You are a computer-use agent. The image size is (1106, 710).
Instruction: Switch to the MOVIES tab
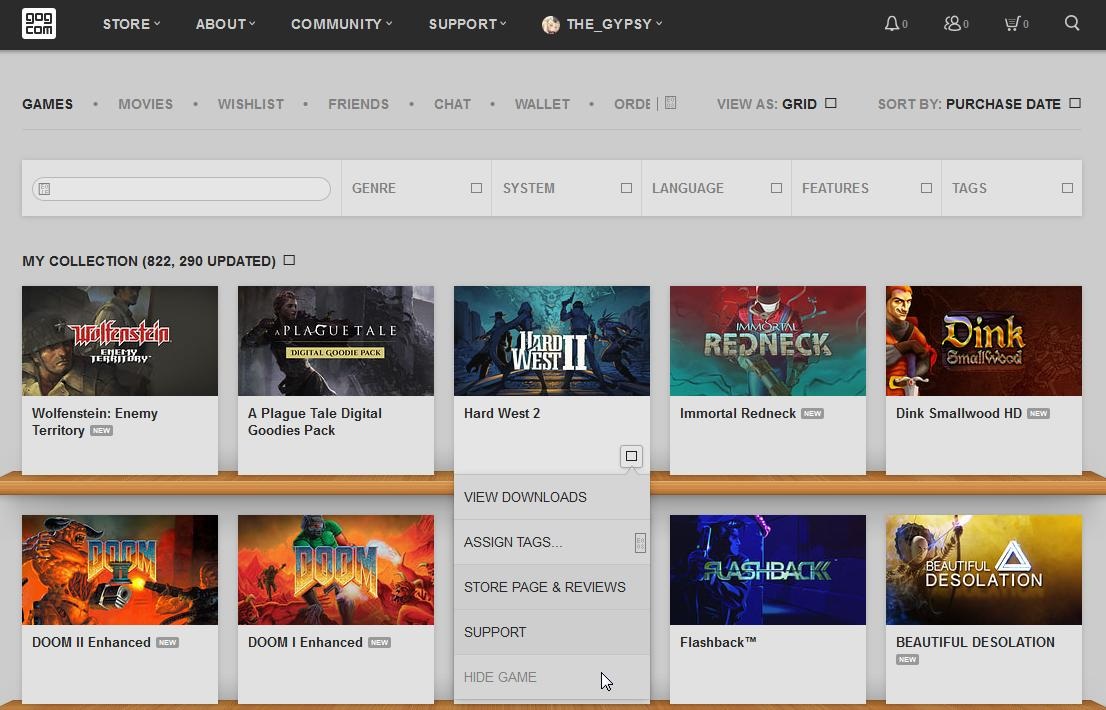pos(145,104)
